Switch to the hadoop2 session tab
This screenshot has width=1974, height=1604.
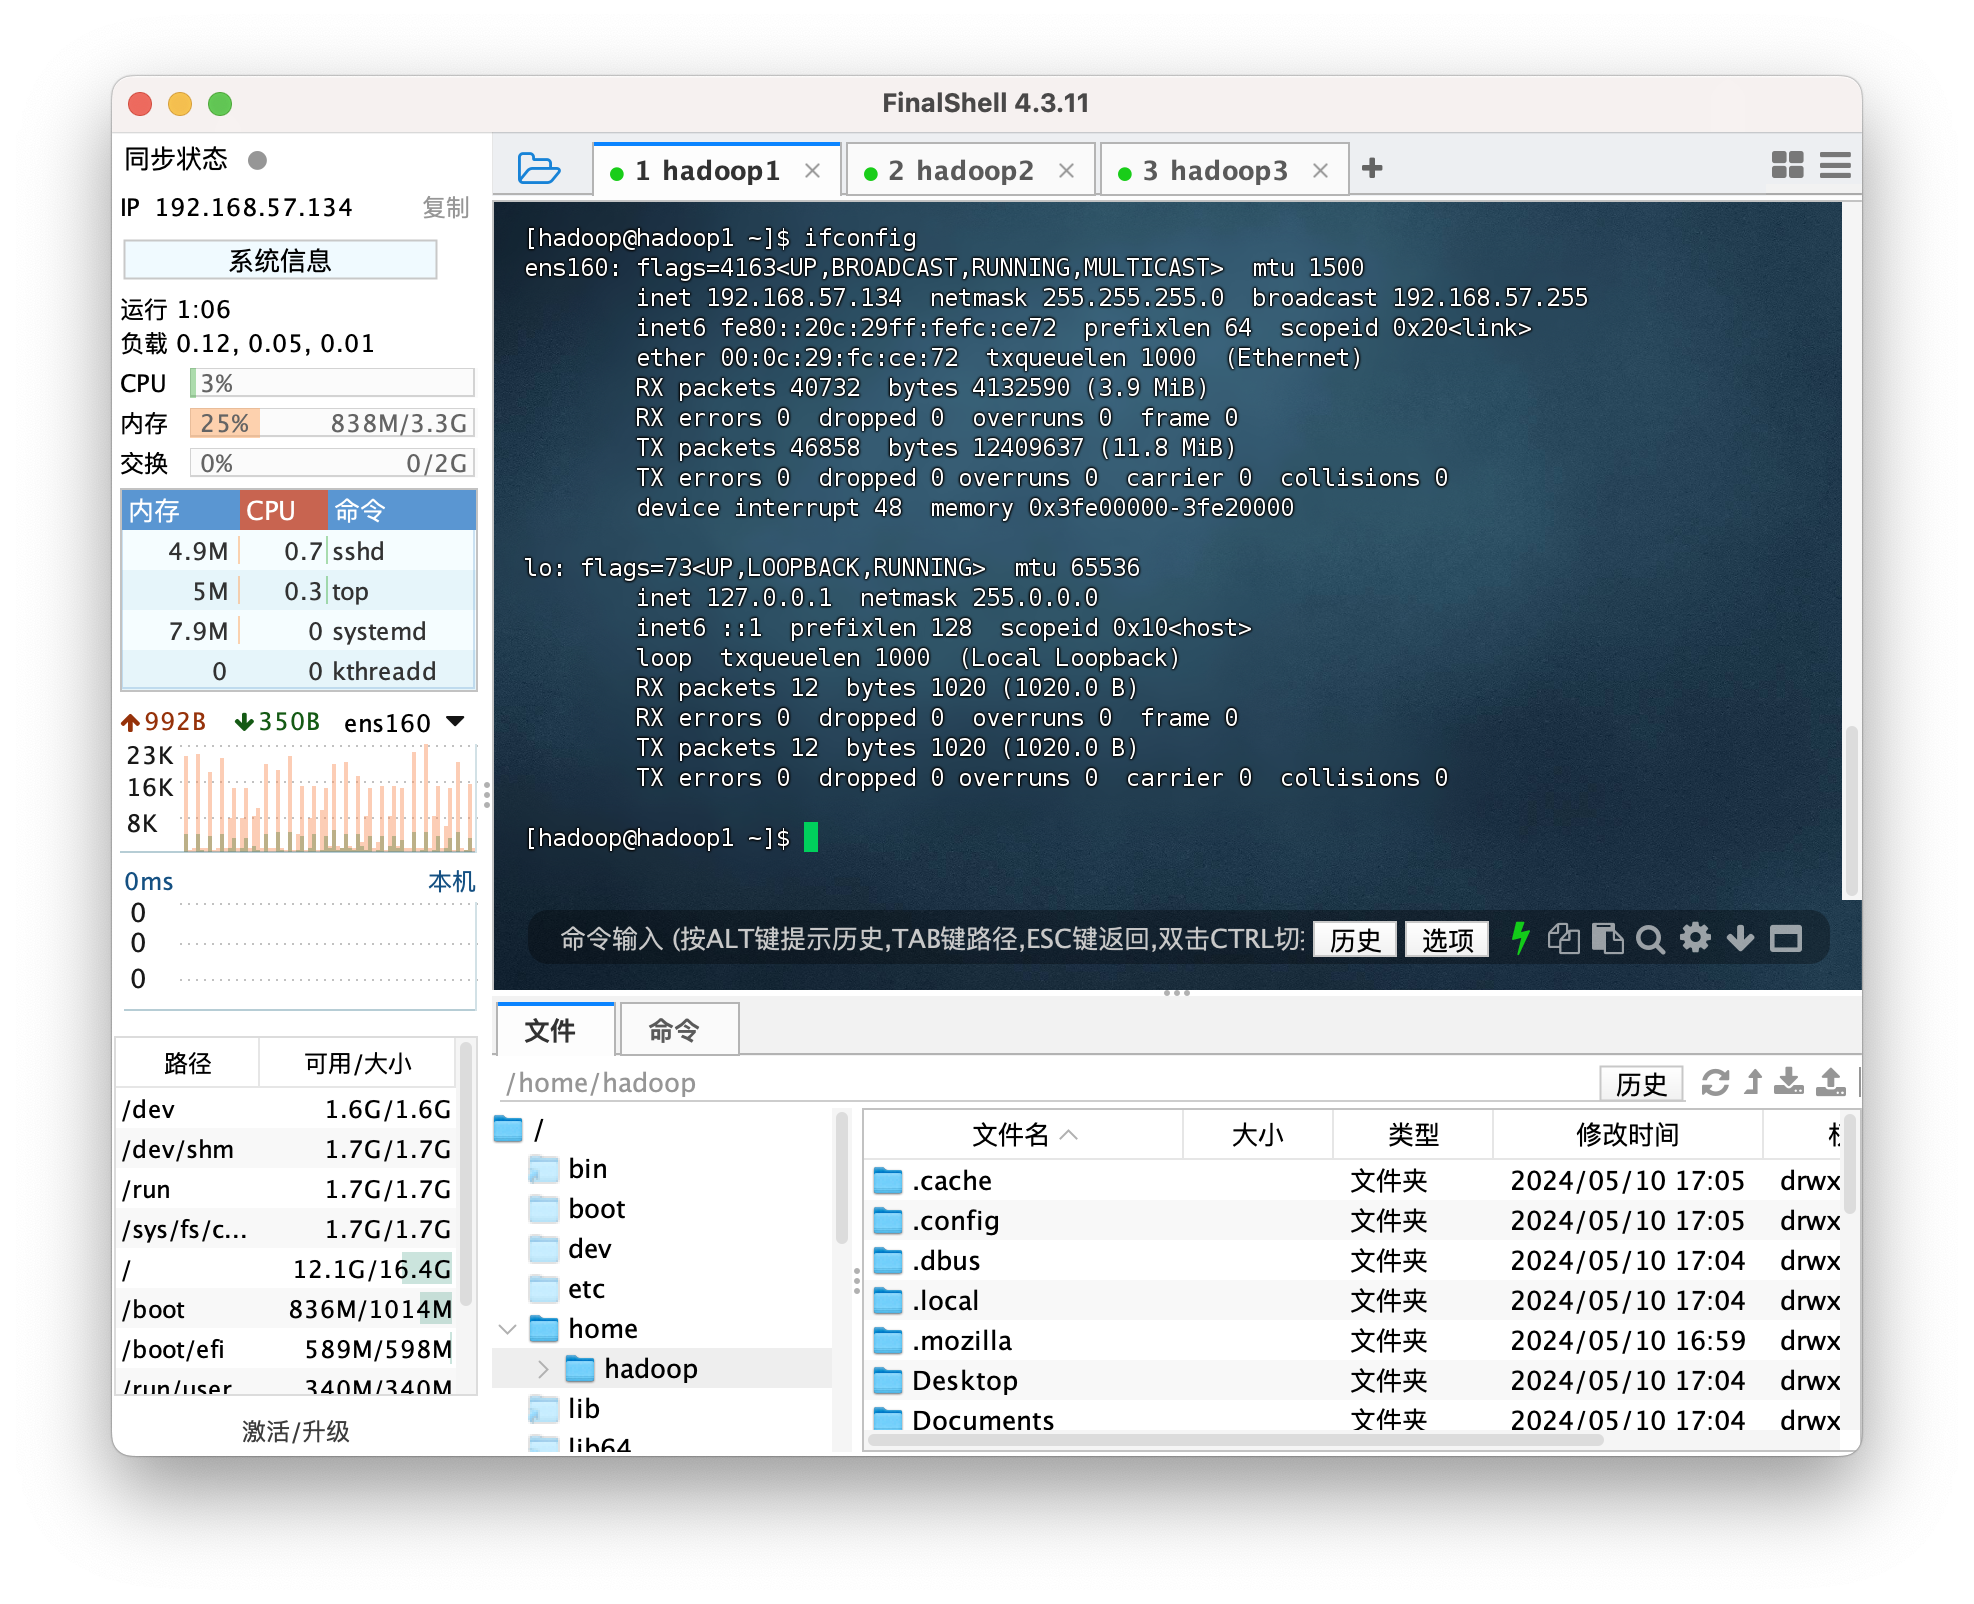coord(960,171)
